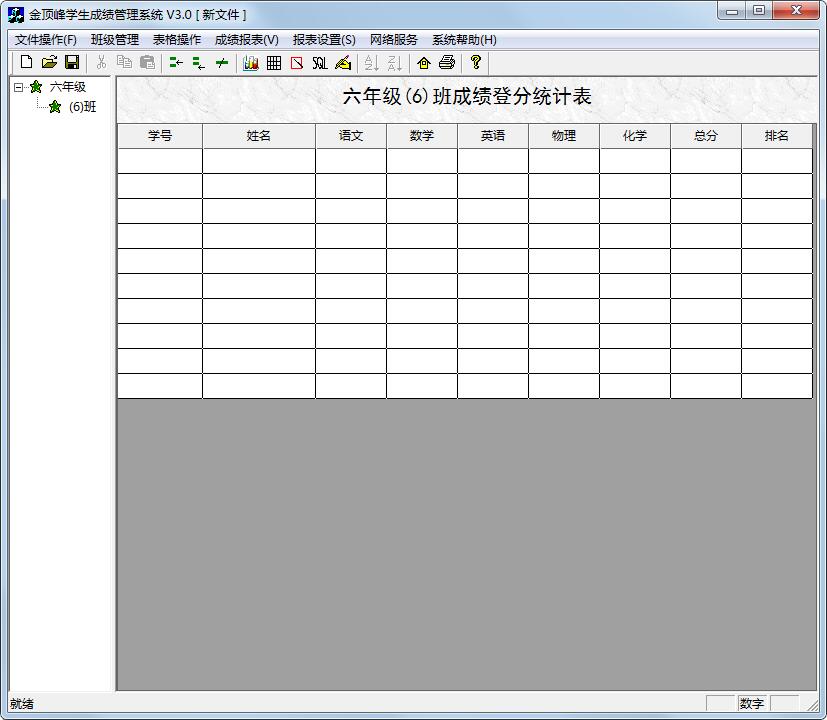Viewport: 827px width, 720px height.
Task: Click the red diagonal box icon
Action: pyautogui.click(x=297, y=63)
